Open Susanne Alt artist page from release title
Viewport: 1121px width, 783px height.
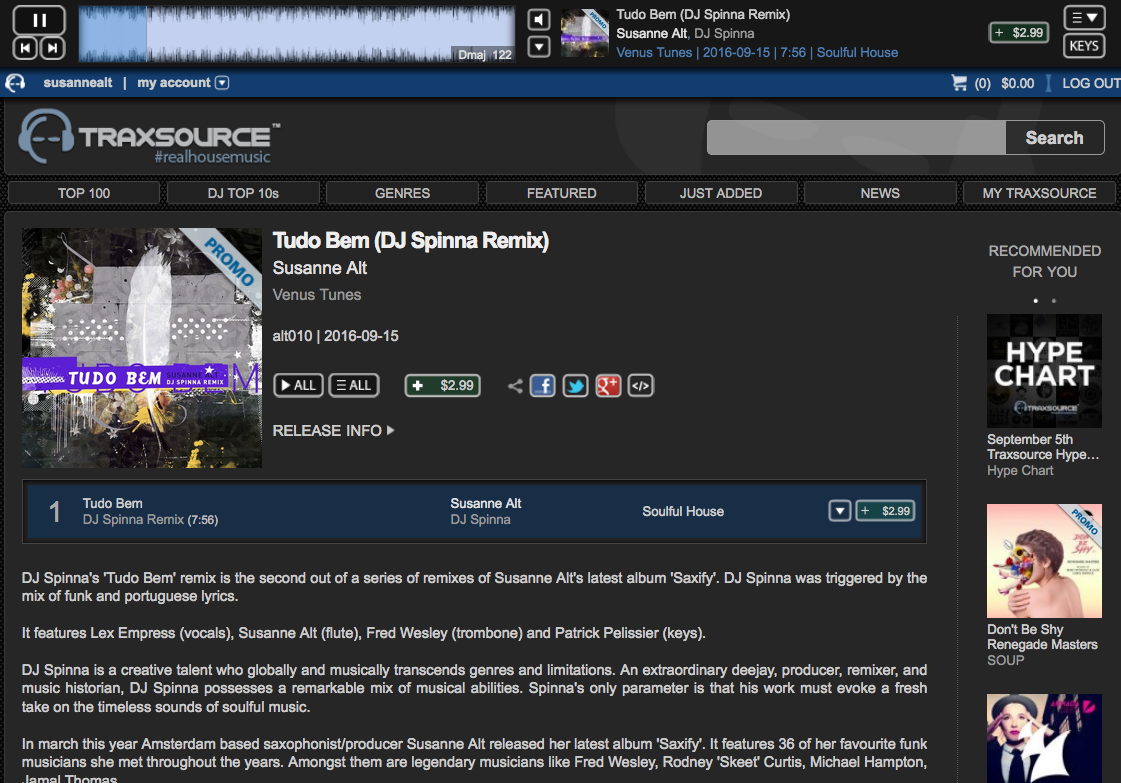click(x=320, y=268)
